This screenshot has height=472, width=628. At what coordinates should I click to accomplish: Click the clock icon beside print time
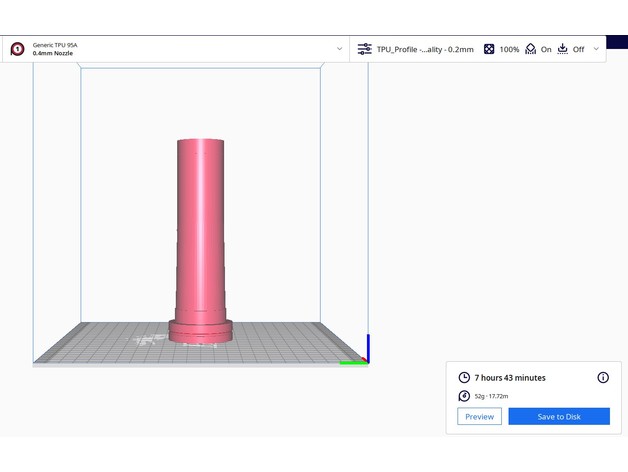(463, 378)
